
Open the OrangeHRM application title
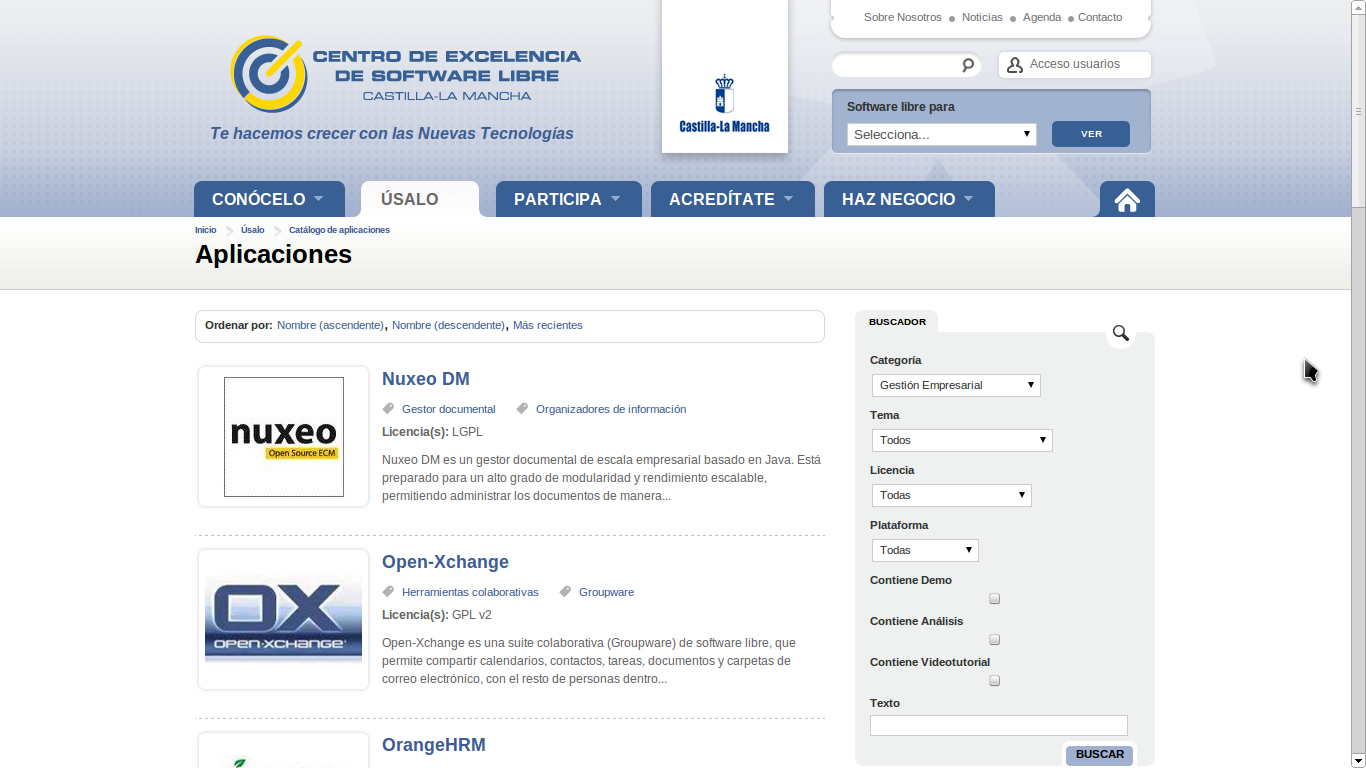[x=434, y=745]
